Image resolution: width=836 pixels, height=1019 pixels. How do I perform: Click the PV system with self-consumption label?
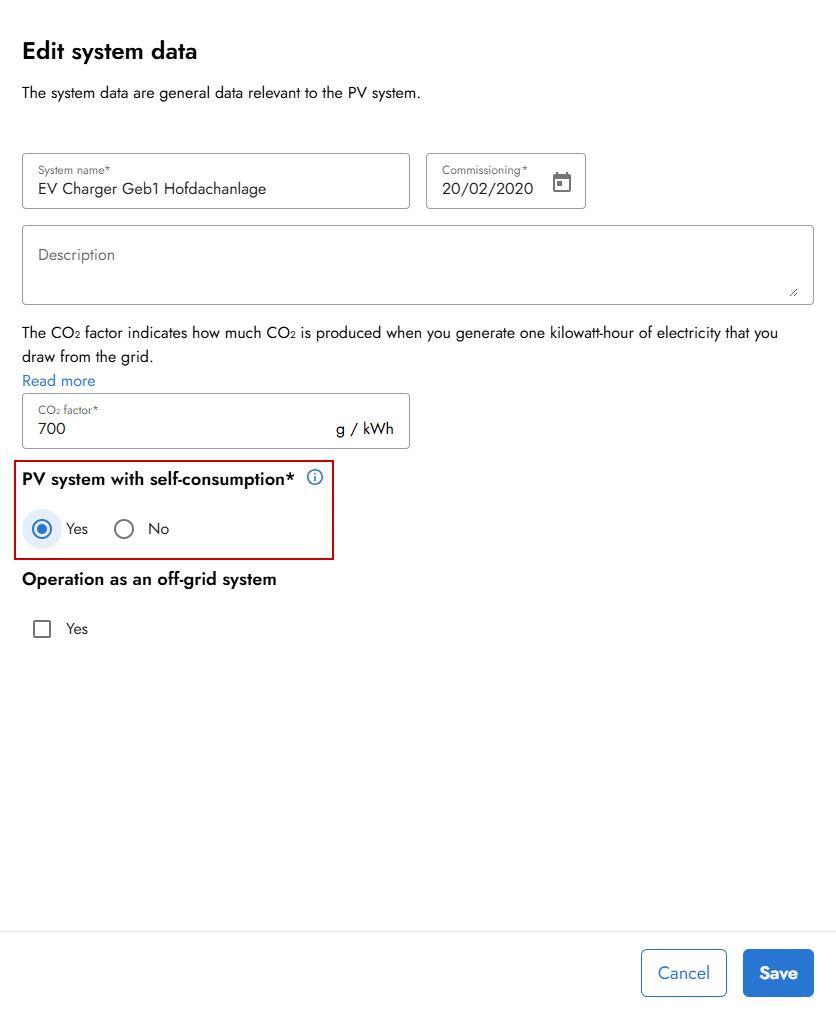coord(158,479)
